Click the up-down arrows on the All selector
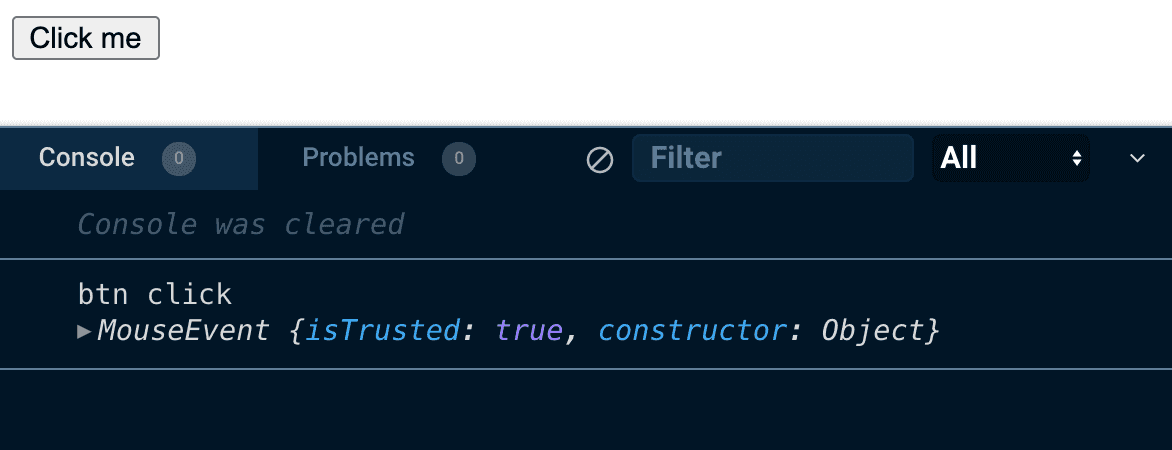This screenshot has height=450, width=1172. [1077, 158]
